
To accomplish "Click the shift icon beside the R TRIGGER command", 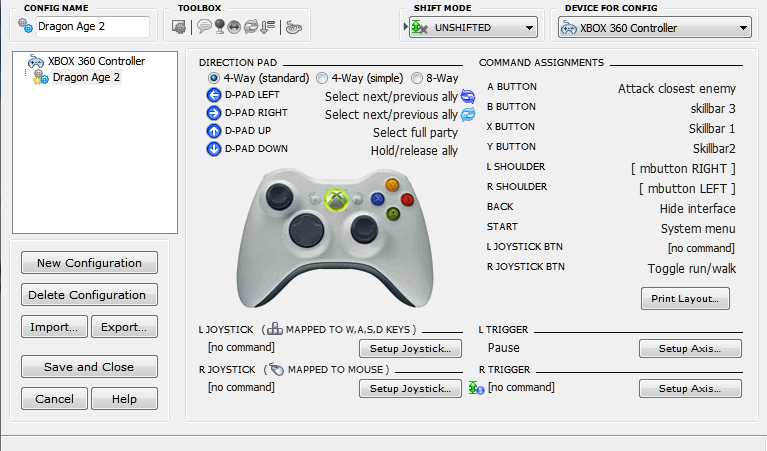I will coord(476,388).
